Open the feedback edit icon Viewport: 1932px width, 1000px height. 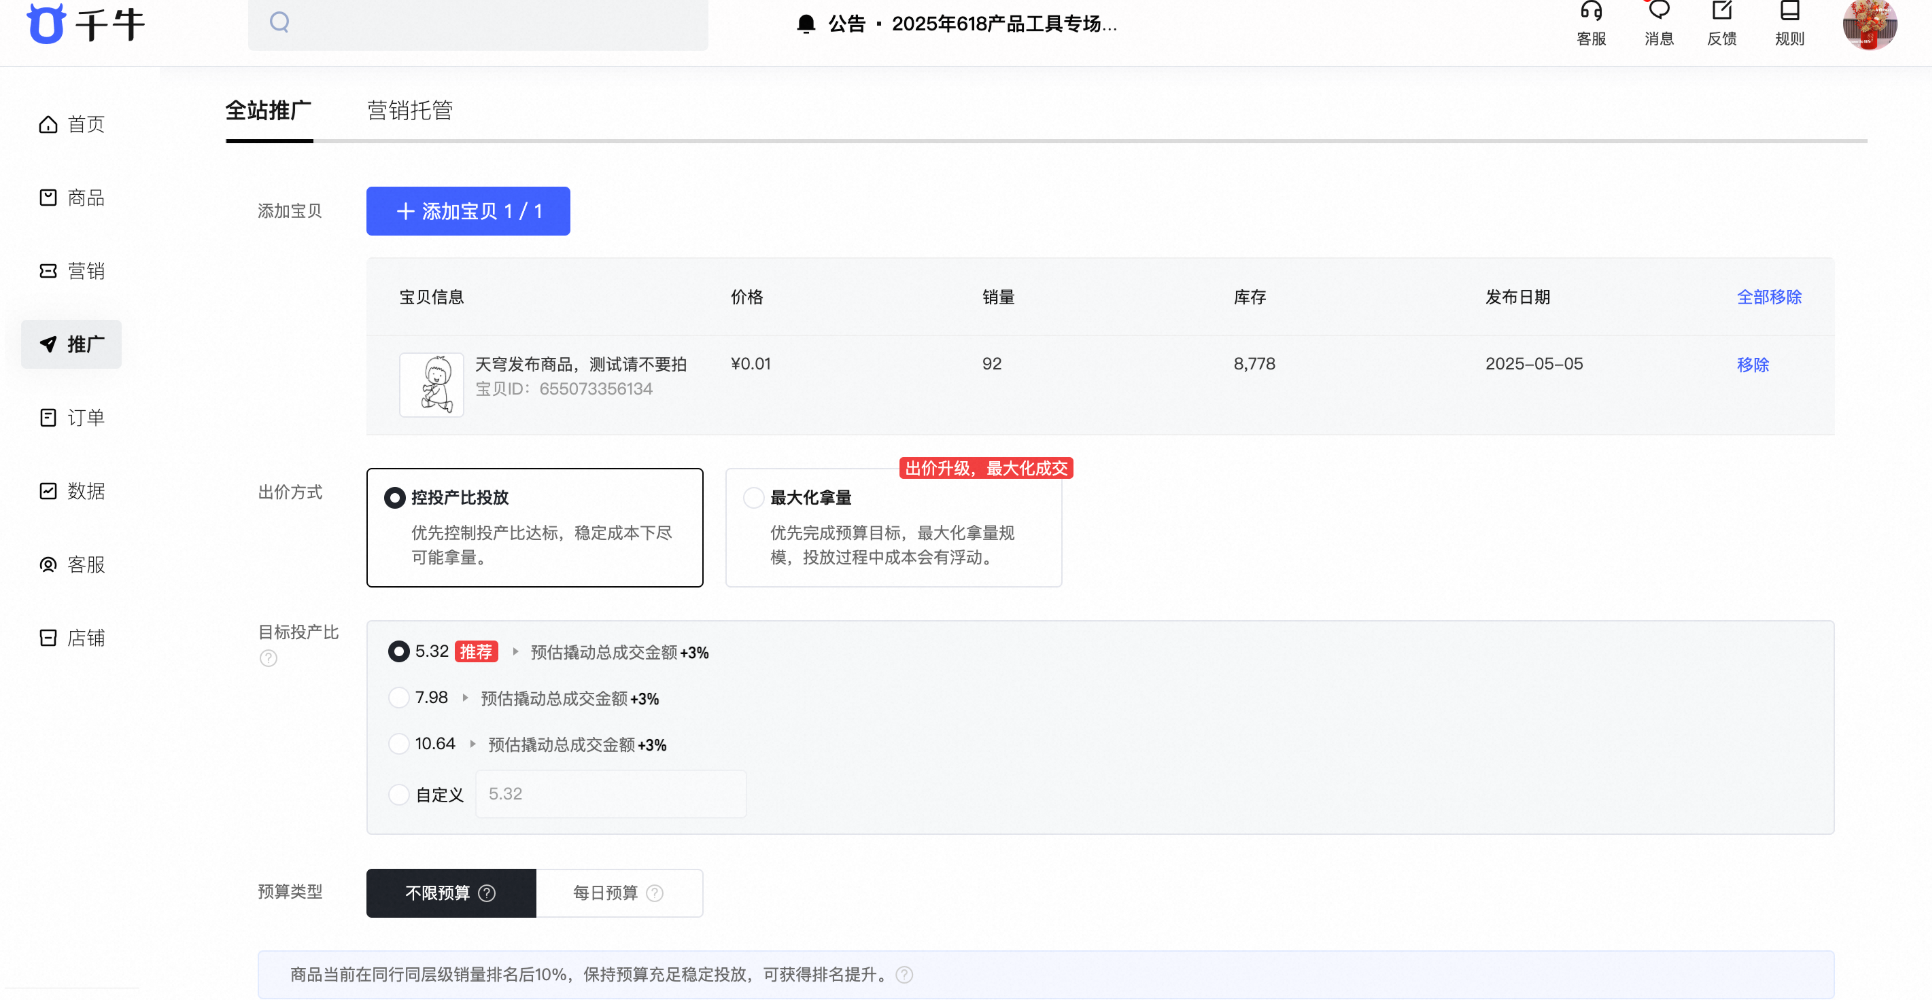(x=1722, y=11)
